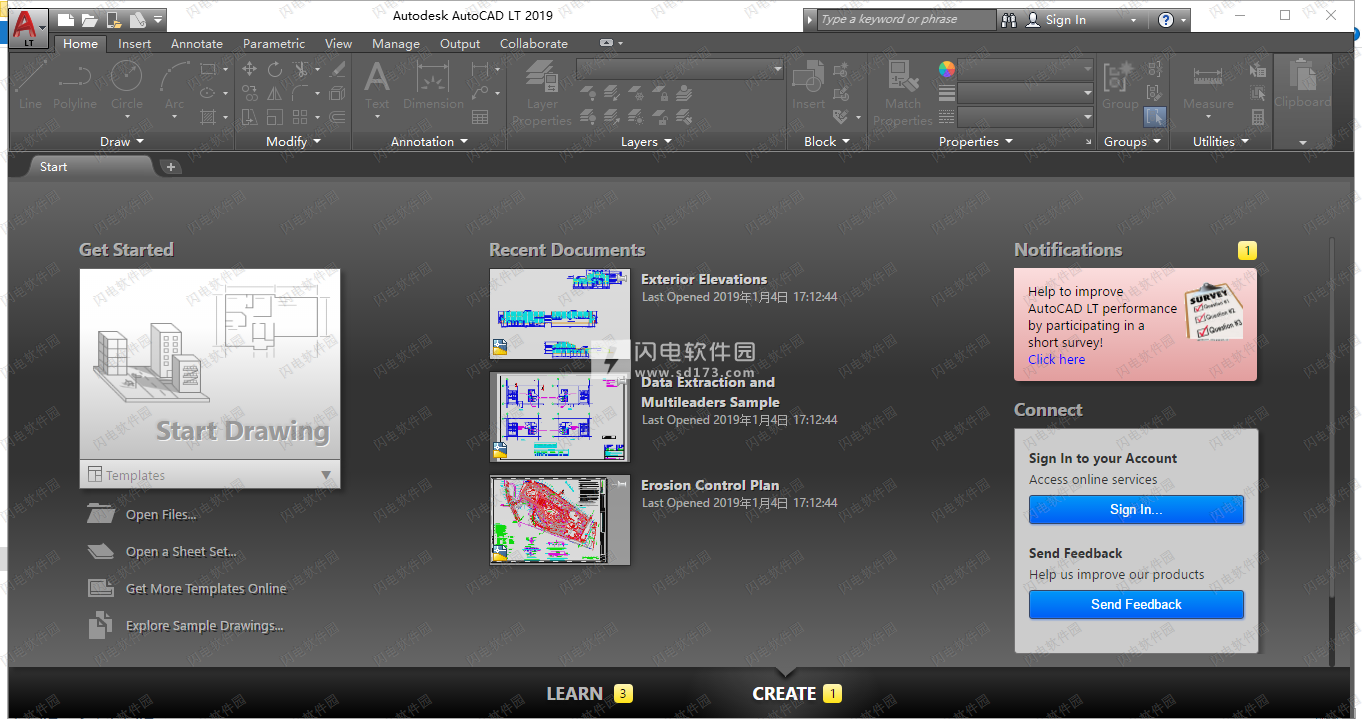Expand the Annotation panel
This screenshot has width=1362, height=719.
click(429, 141)
